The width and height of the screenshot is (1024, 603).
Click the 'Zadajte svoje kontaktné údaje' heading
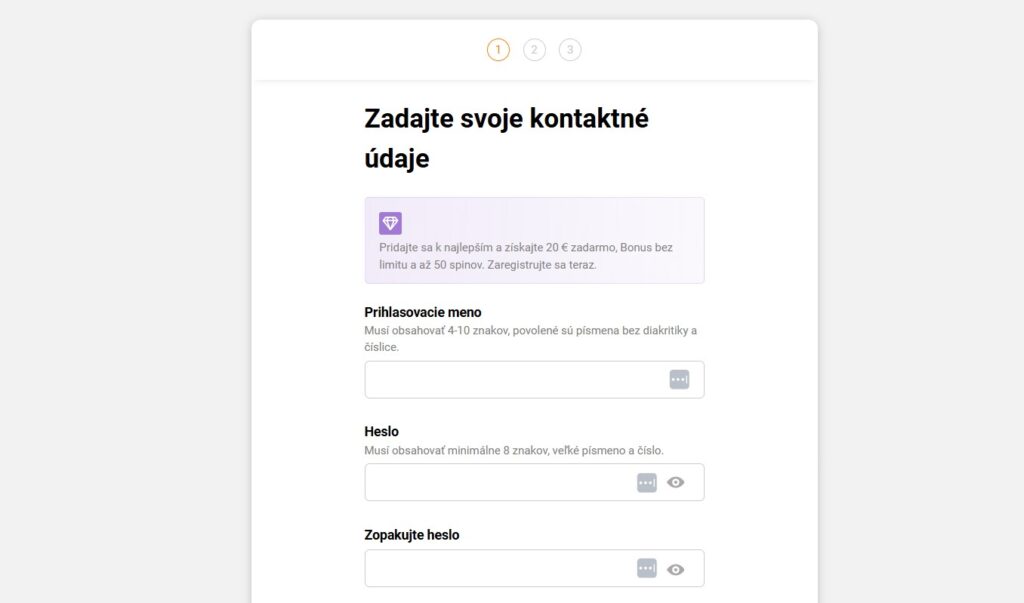point(506,139)
